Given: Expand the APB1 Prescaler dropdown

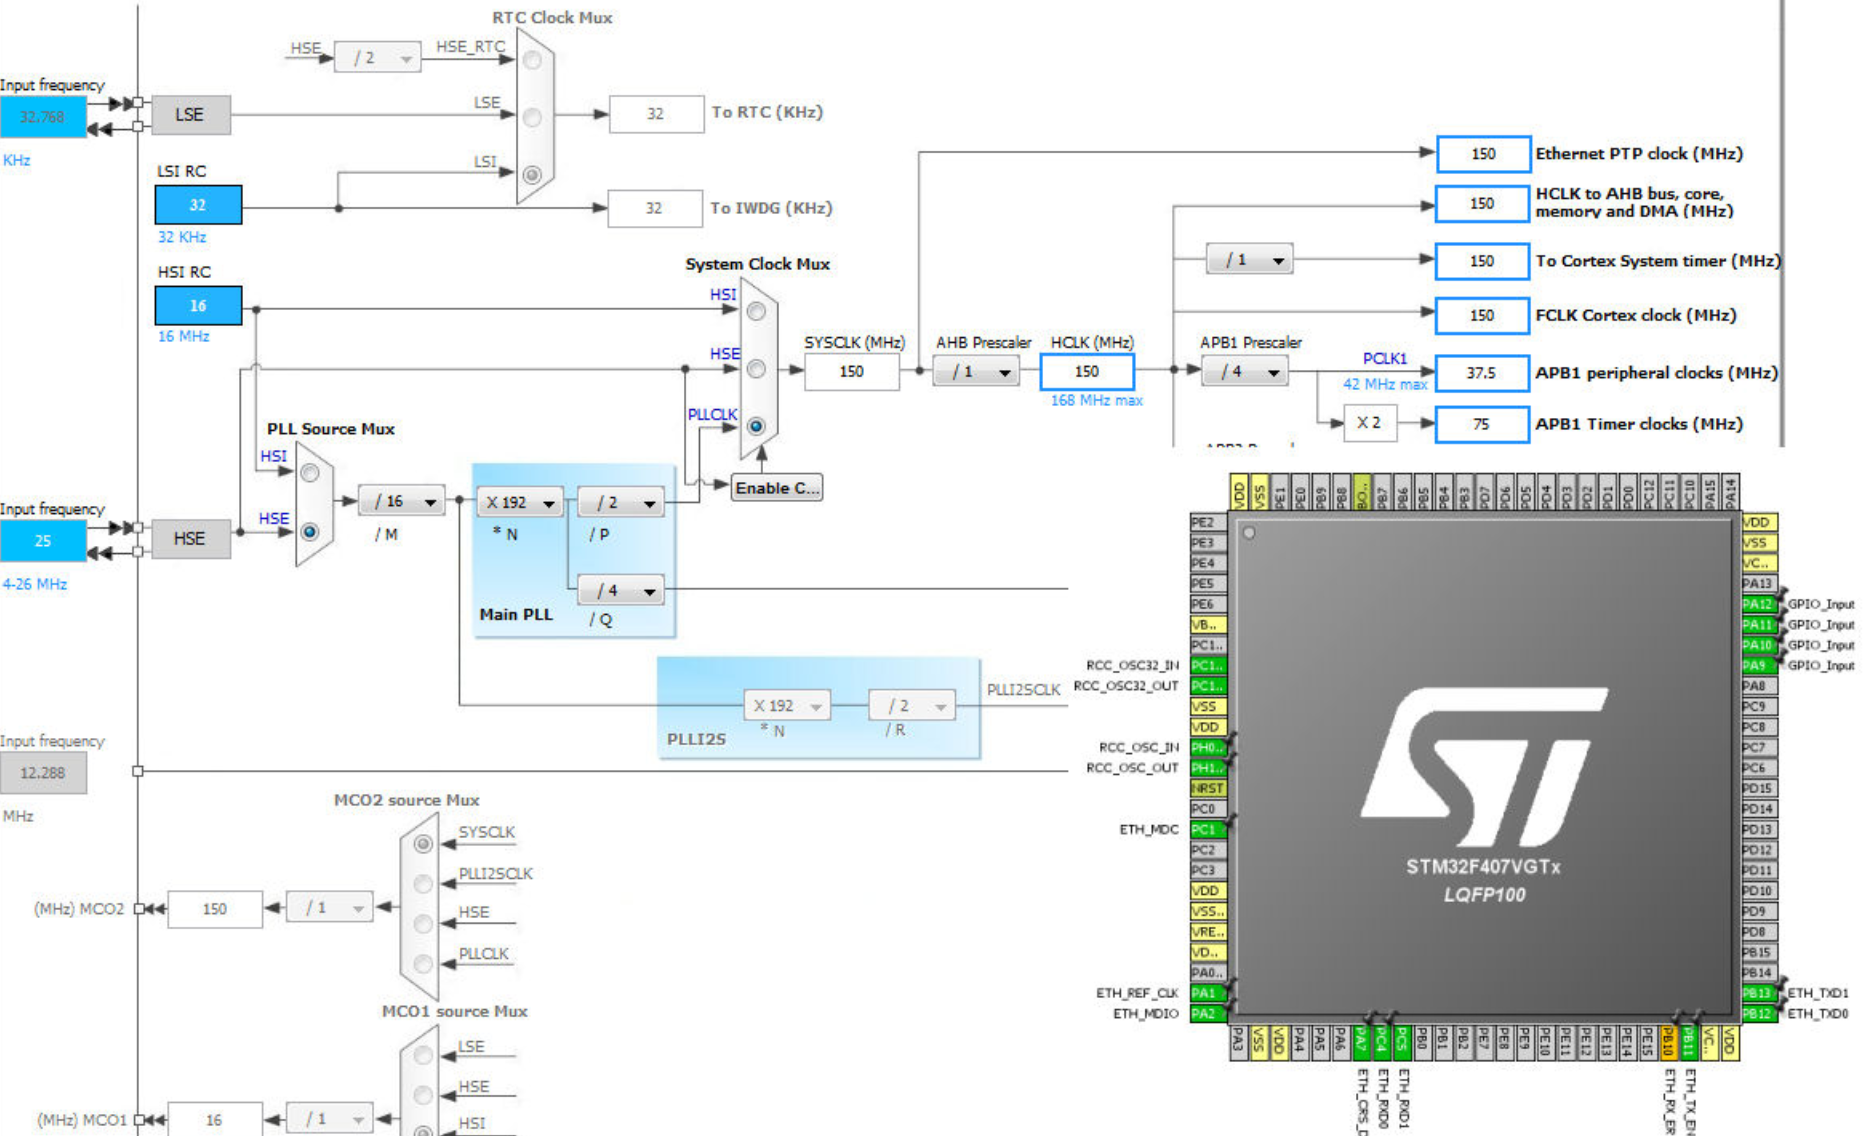Looking at the screenshot, I should [x=1244, y=372].
